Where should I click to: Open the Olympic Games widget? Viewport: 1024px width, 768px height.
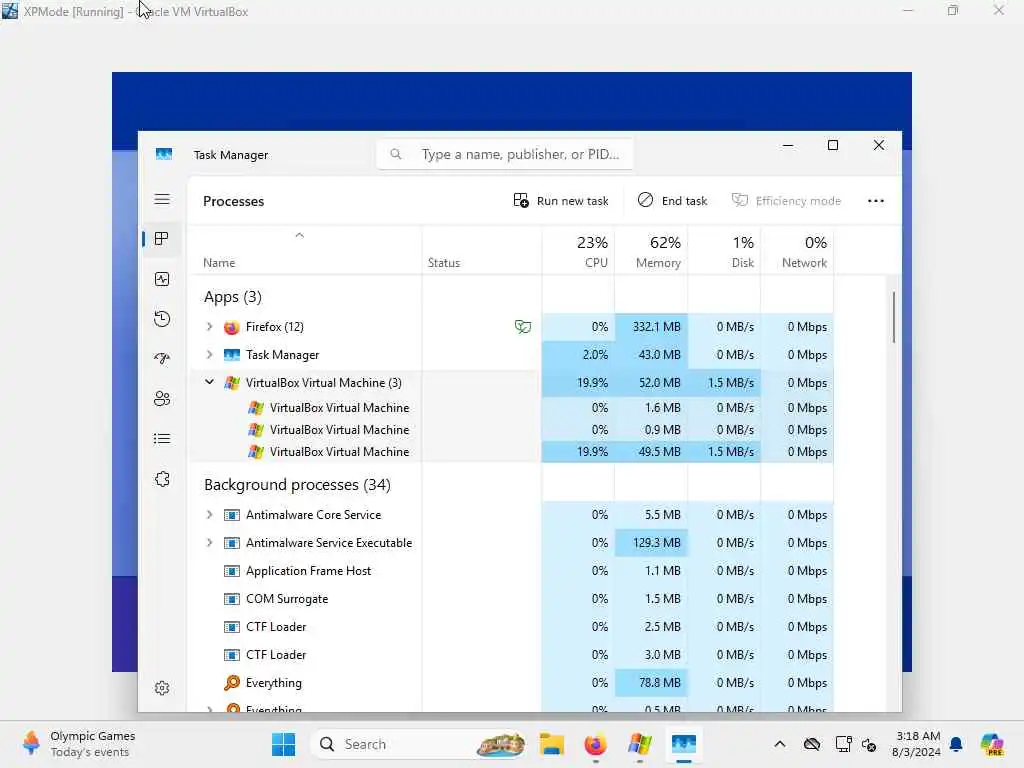78,744
